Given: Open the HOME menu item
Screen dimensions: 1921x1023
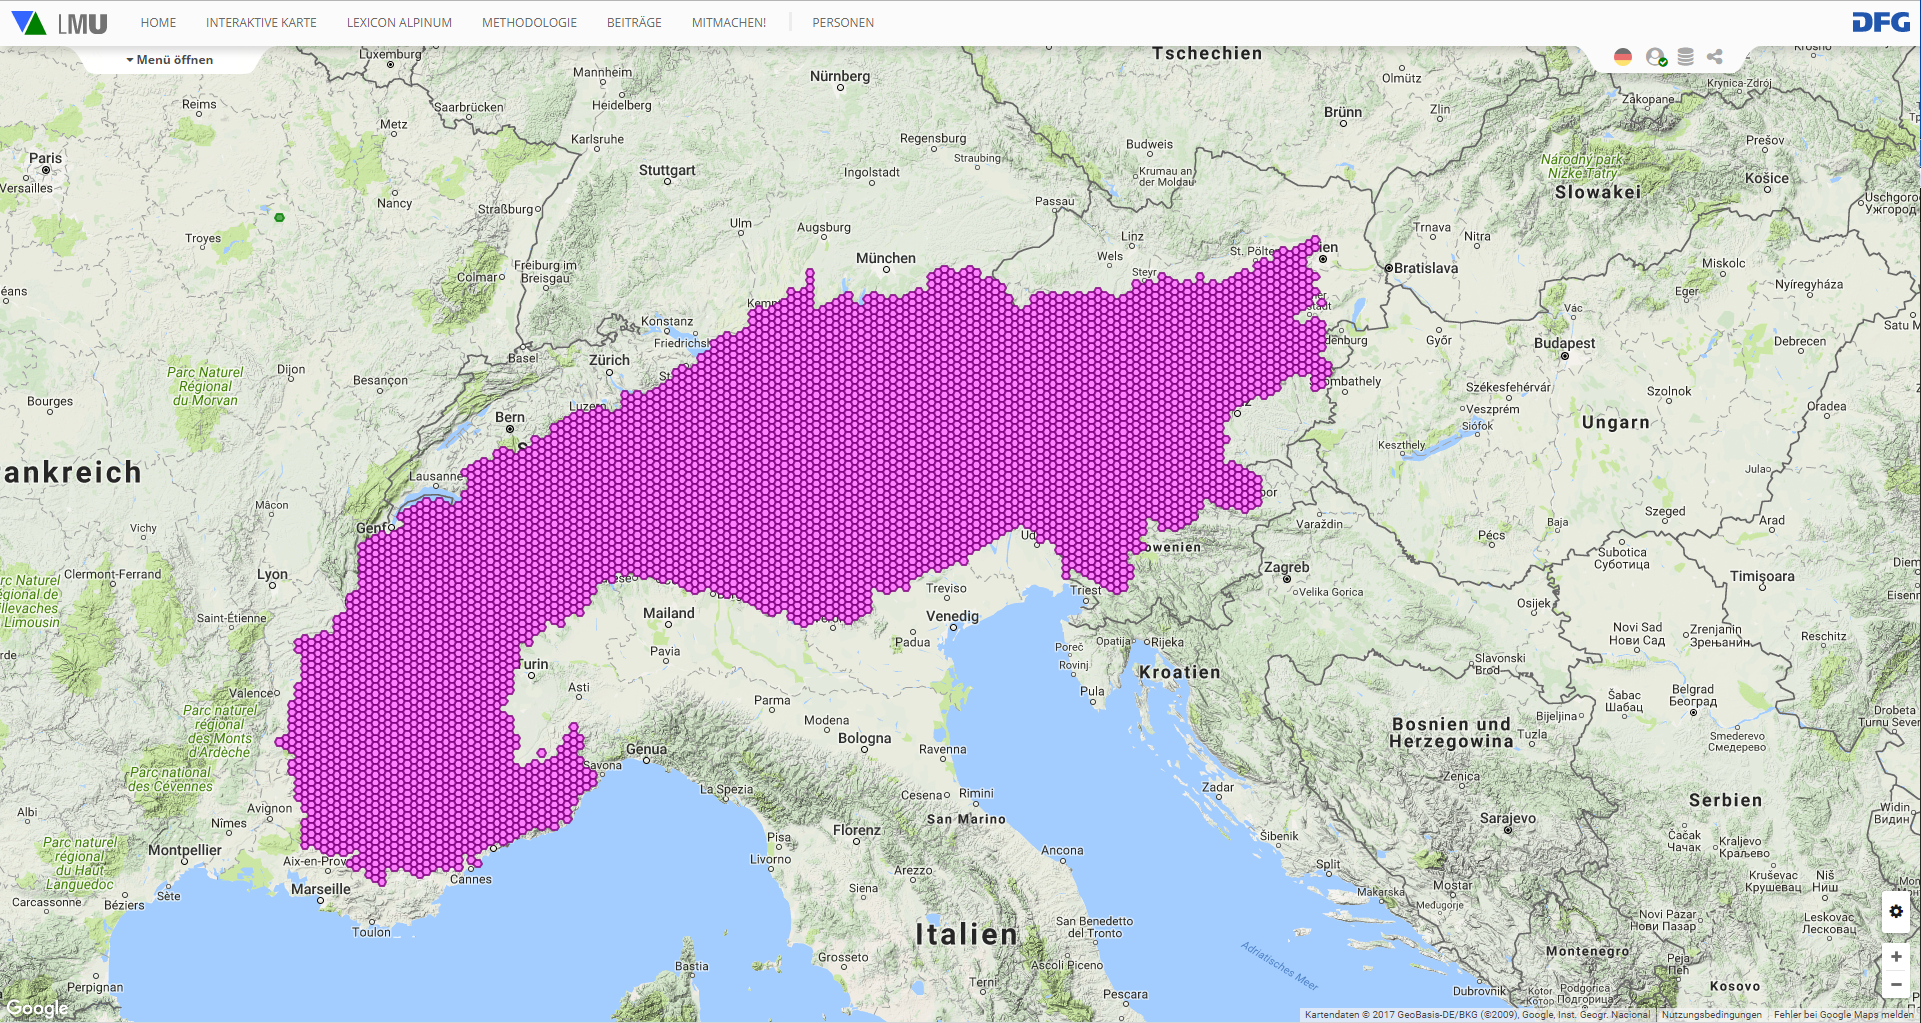Looking at the screenshot, I should (x=158, y=23).
